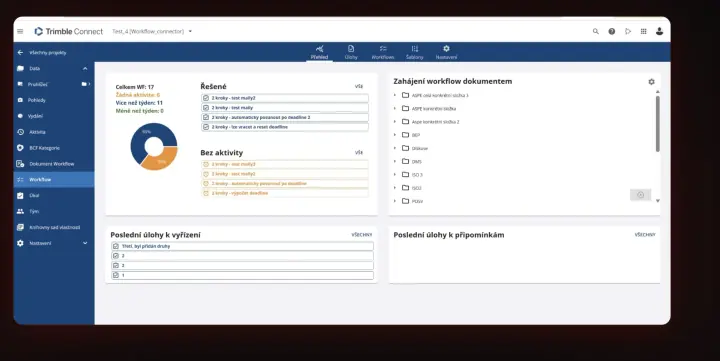The image size is (720, 361).
Task: Switch to the Nastavení top tab
Action: tap(446, 52)
